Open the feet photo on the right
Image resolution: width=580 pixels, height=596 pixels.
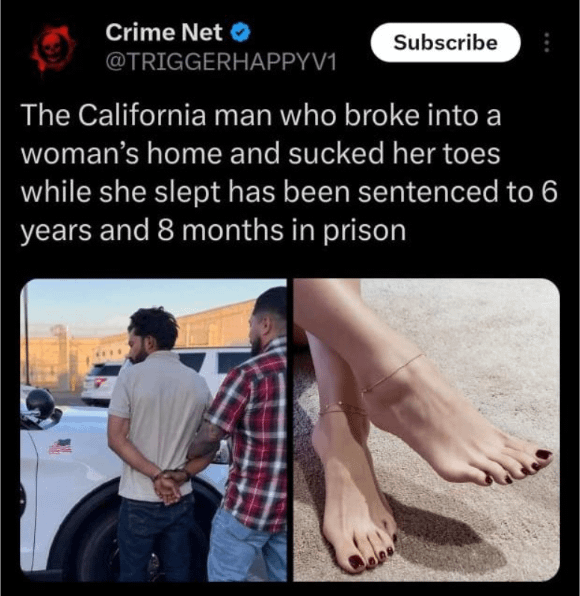coord(426,430)
